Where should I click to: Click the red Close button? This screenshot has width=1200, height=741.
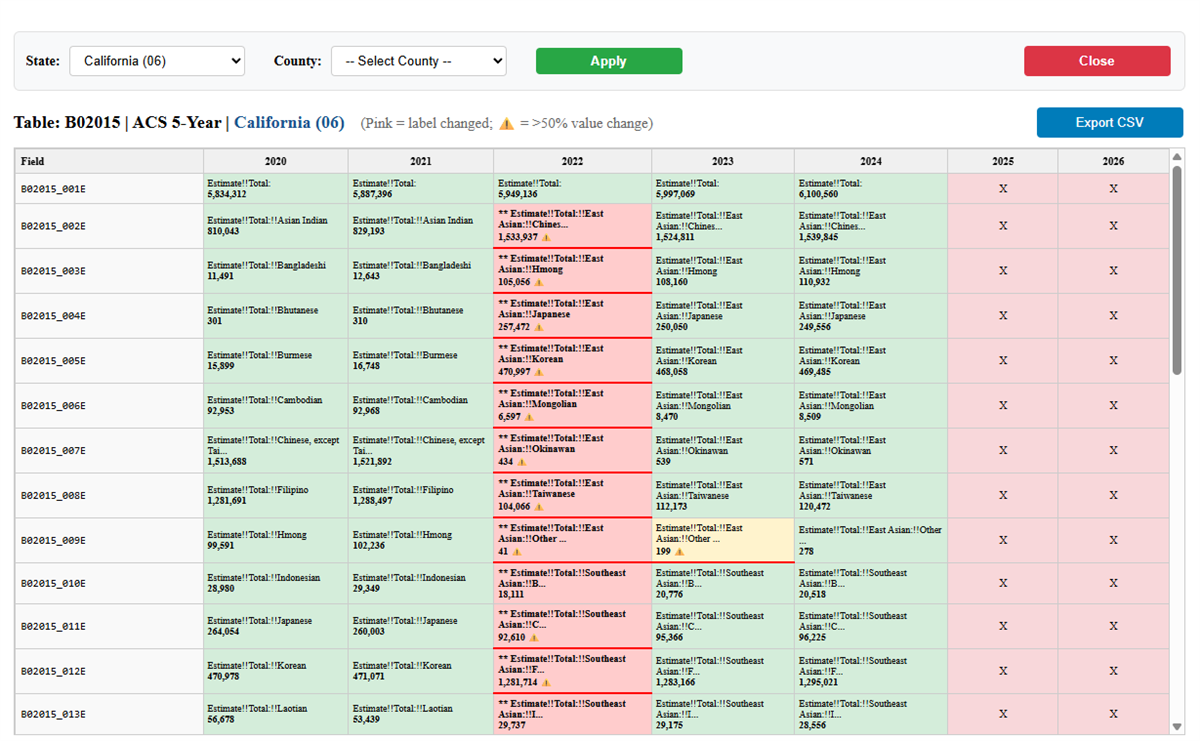1097,61
